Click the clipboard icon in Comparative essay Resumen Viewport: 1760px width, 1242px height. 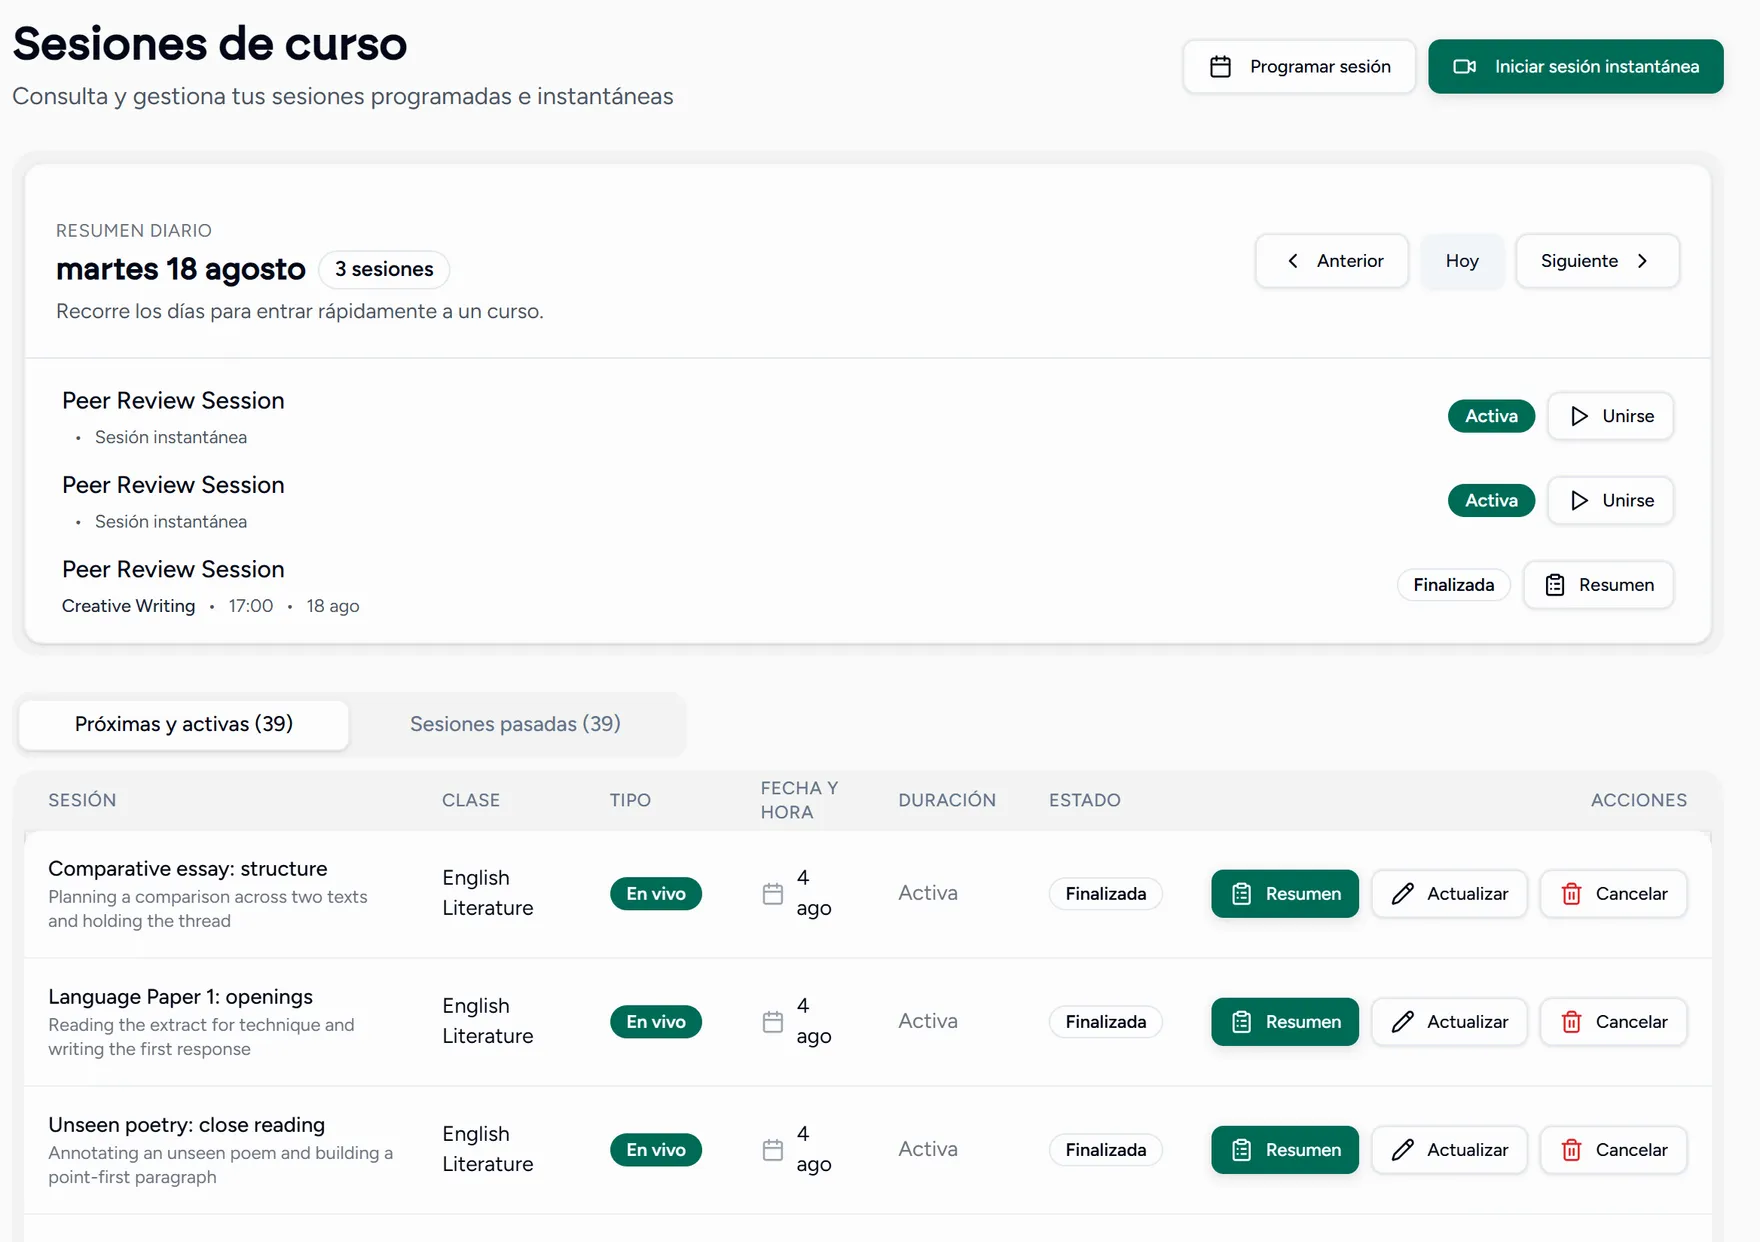click(x=1241, y=894)
